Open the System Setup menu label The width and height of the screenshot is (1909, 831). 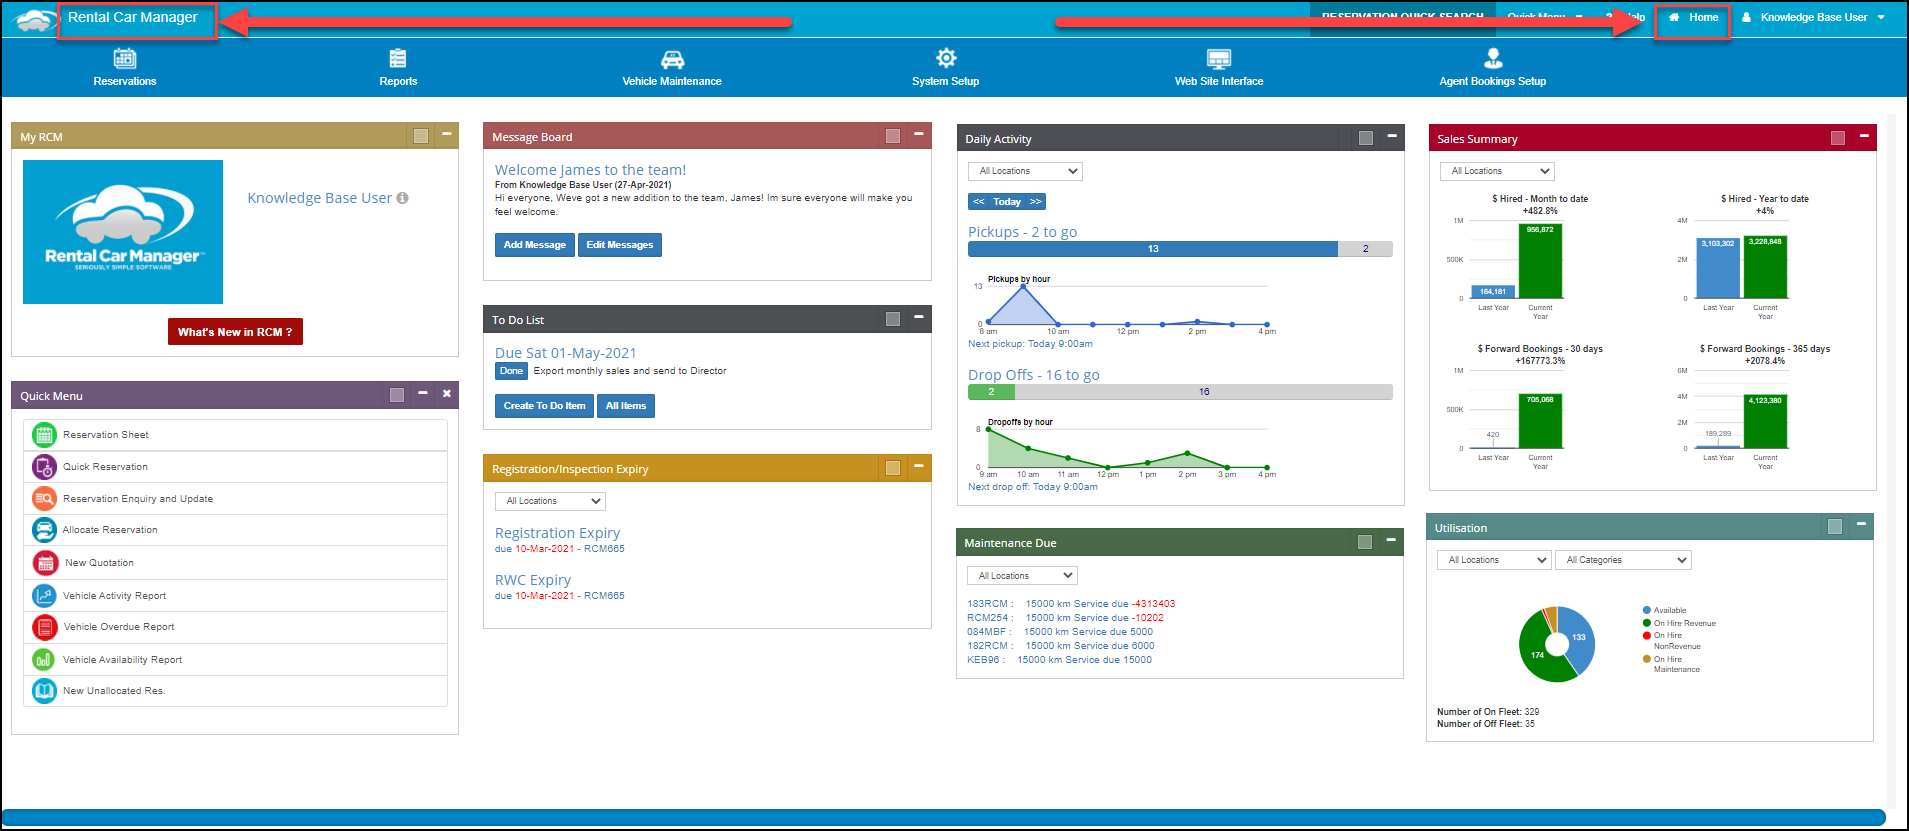point(945,81)
